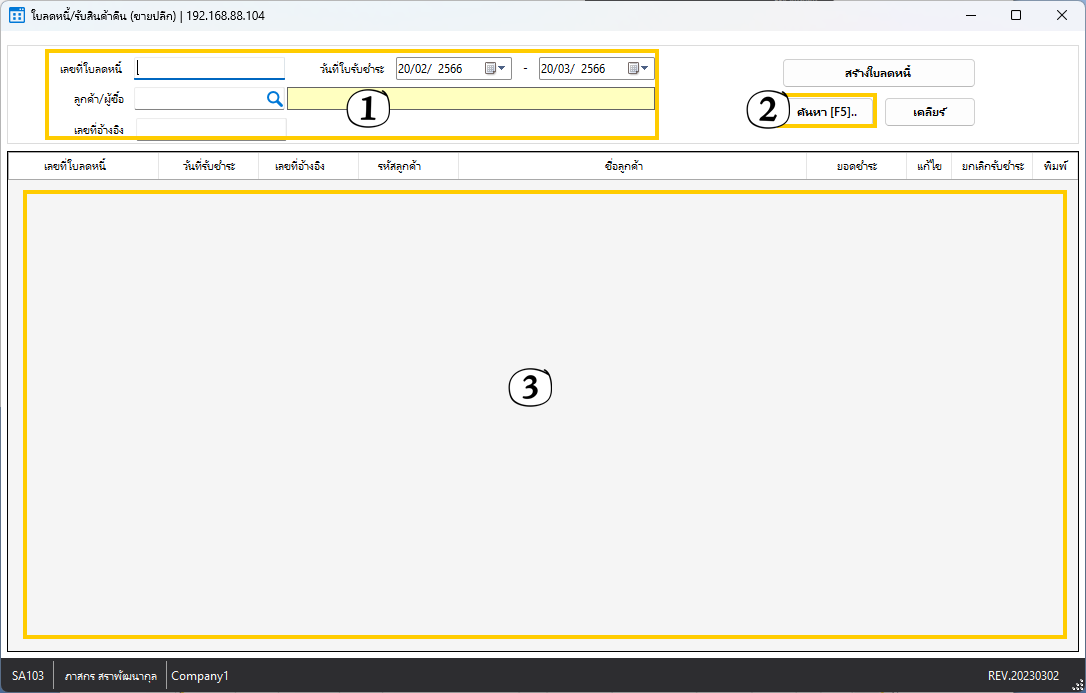Viewport: 1086px width, 693px height.
Task: Click the start date text 20/02/2566
Action: click(x=430, y=69)
